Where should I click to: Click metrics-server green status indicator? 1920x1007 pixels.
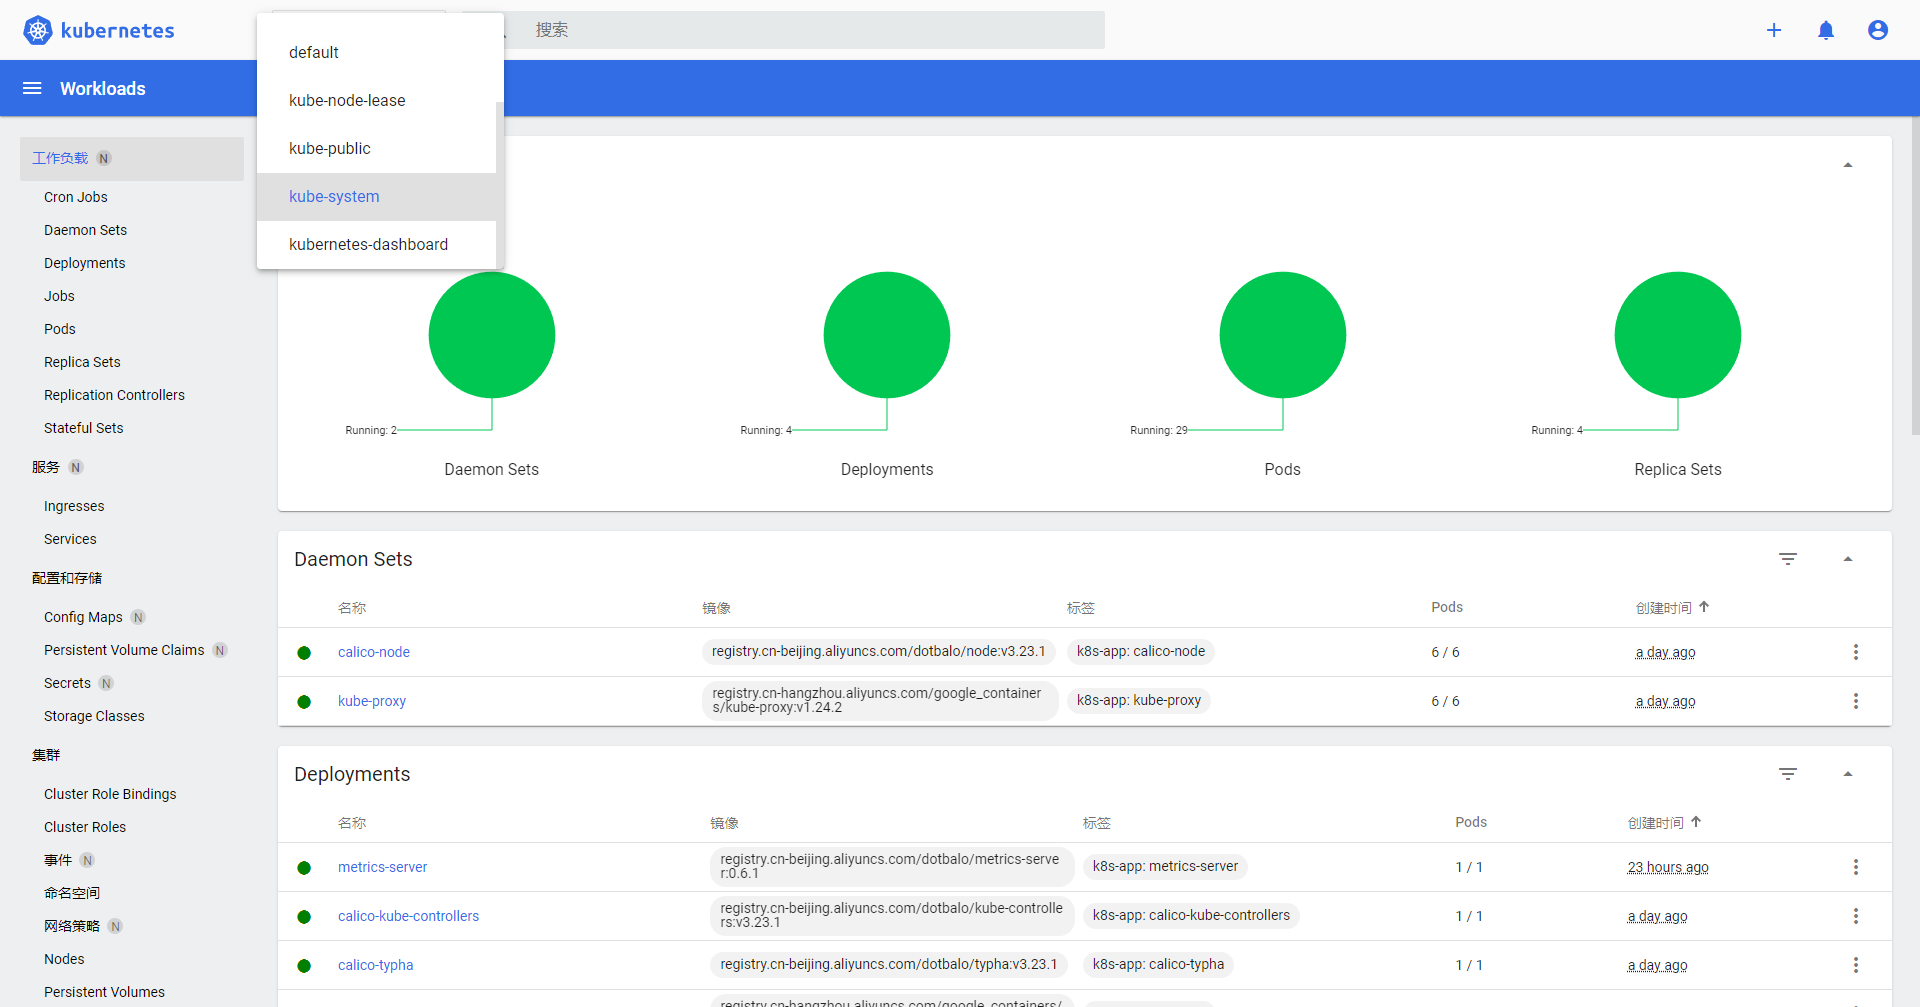click(304, 868)
